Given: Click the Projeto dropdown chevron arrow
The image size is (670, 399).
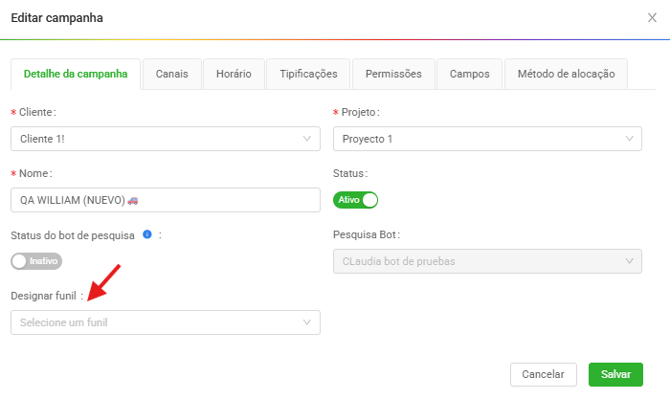Looking at the screenshot, I should click(629, 138).
